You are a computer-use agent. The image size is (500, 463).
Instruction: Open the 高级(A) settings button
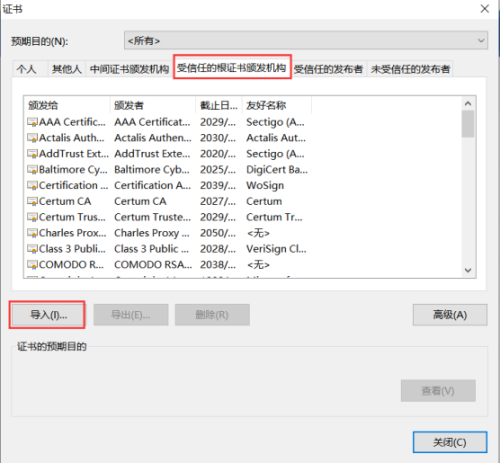click(x=450, y=315)
